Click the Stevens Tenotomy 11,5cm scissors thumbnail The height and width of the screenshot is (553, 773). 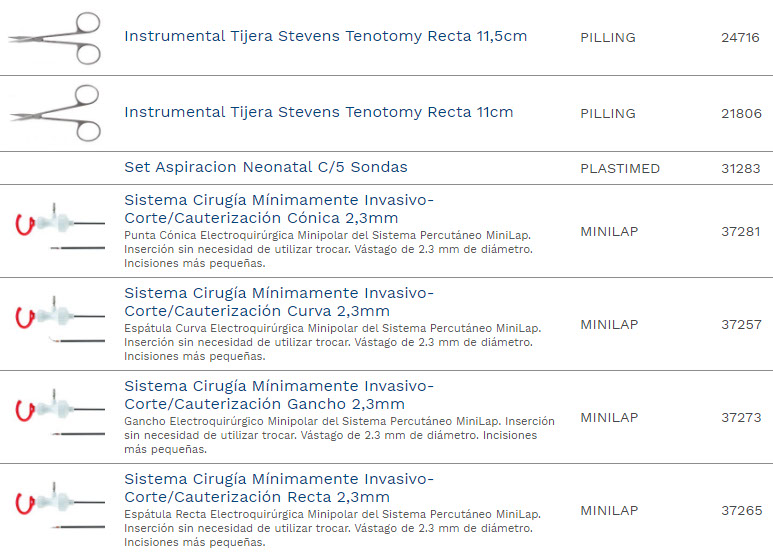coord(56,38)
